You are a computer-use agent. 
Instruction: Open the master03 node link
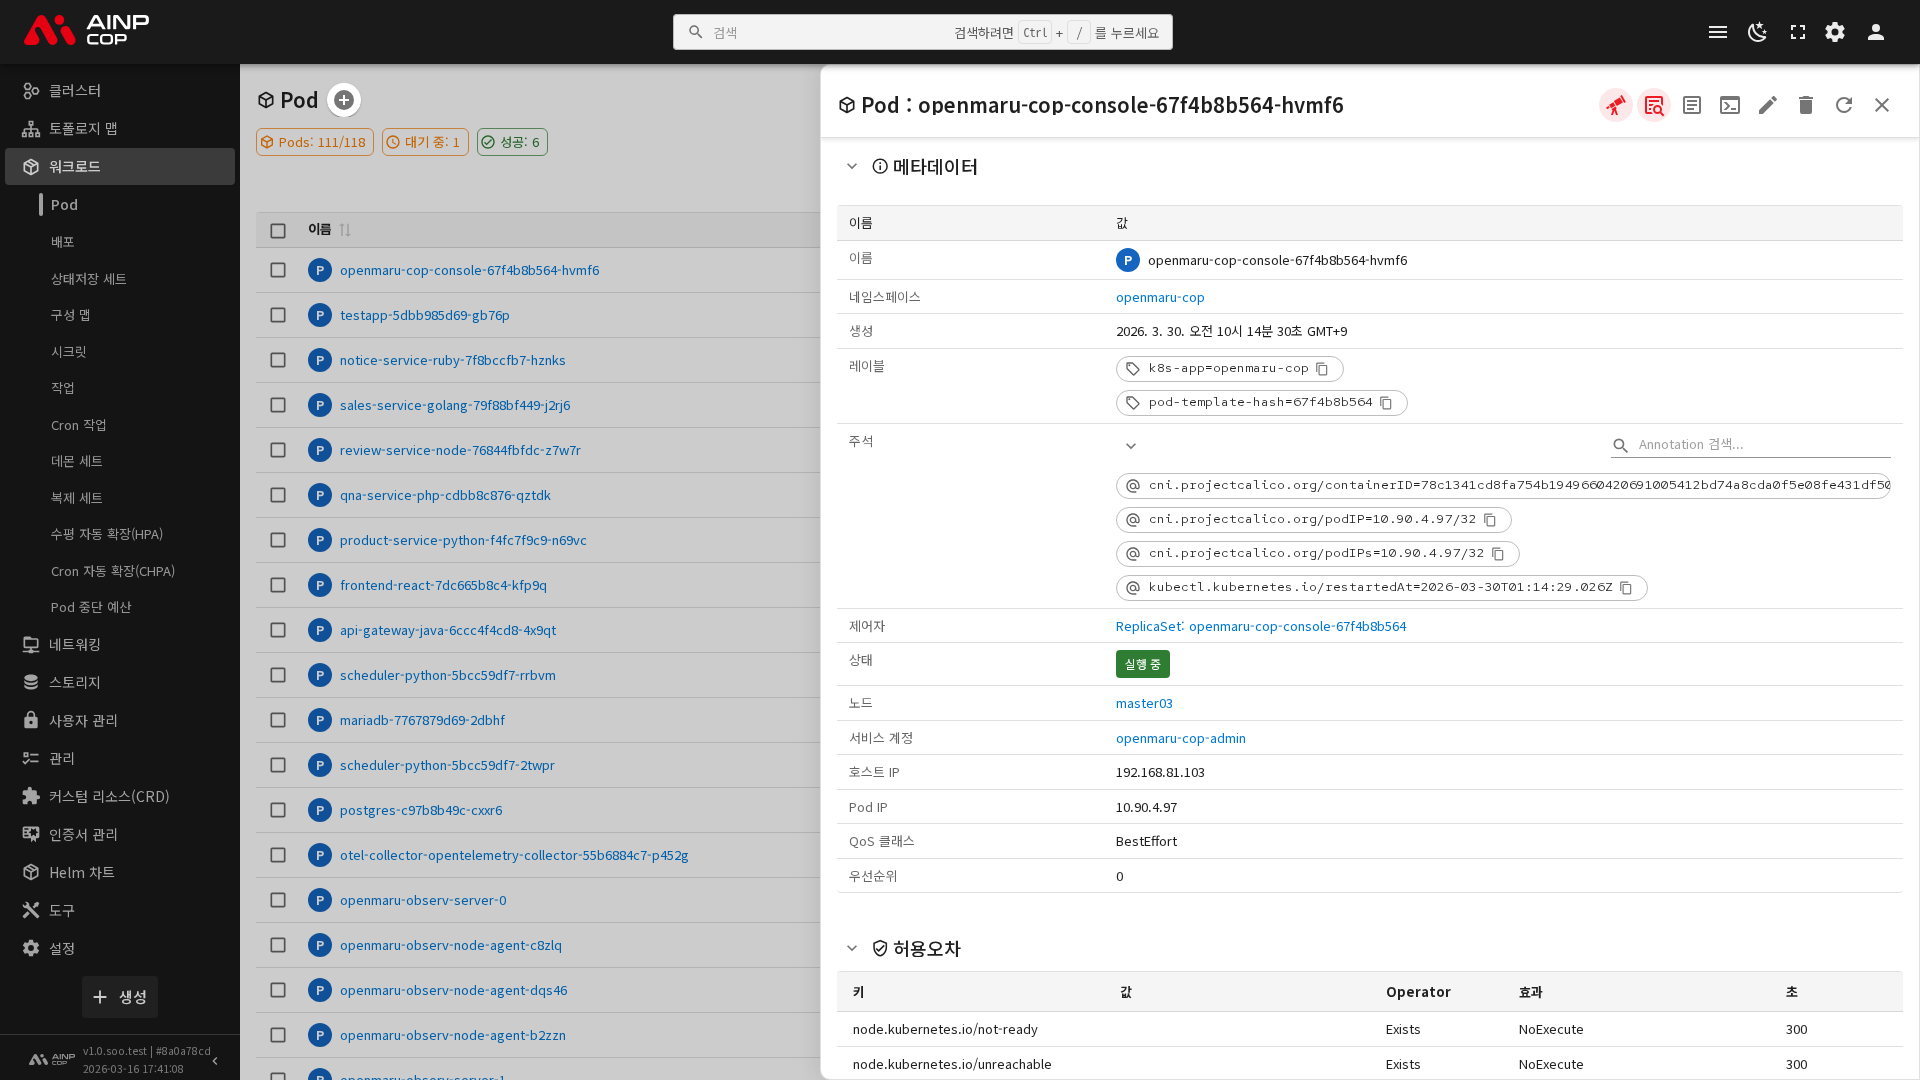click(1144, 703)
